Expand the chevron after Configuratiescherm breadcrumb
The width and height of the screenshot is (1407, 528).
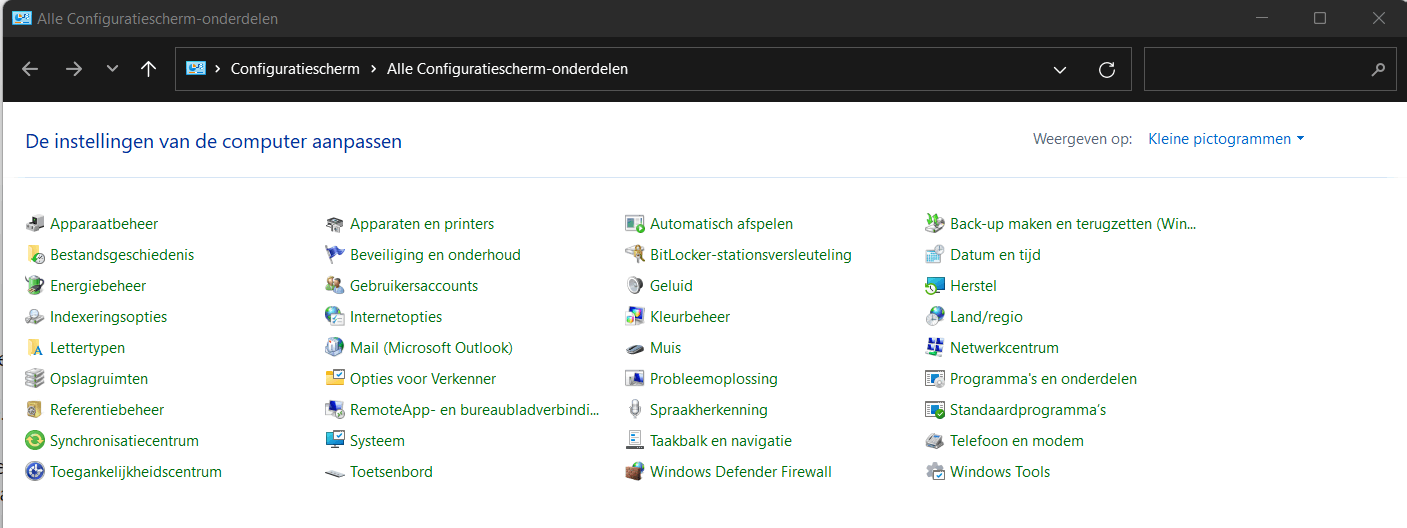(x=373, y=70)
